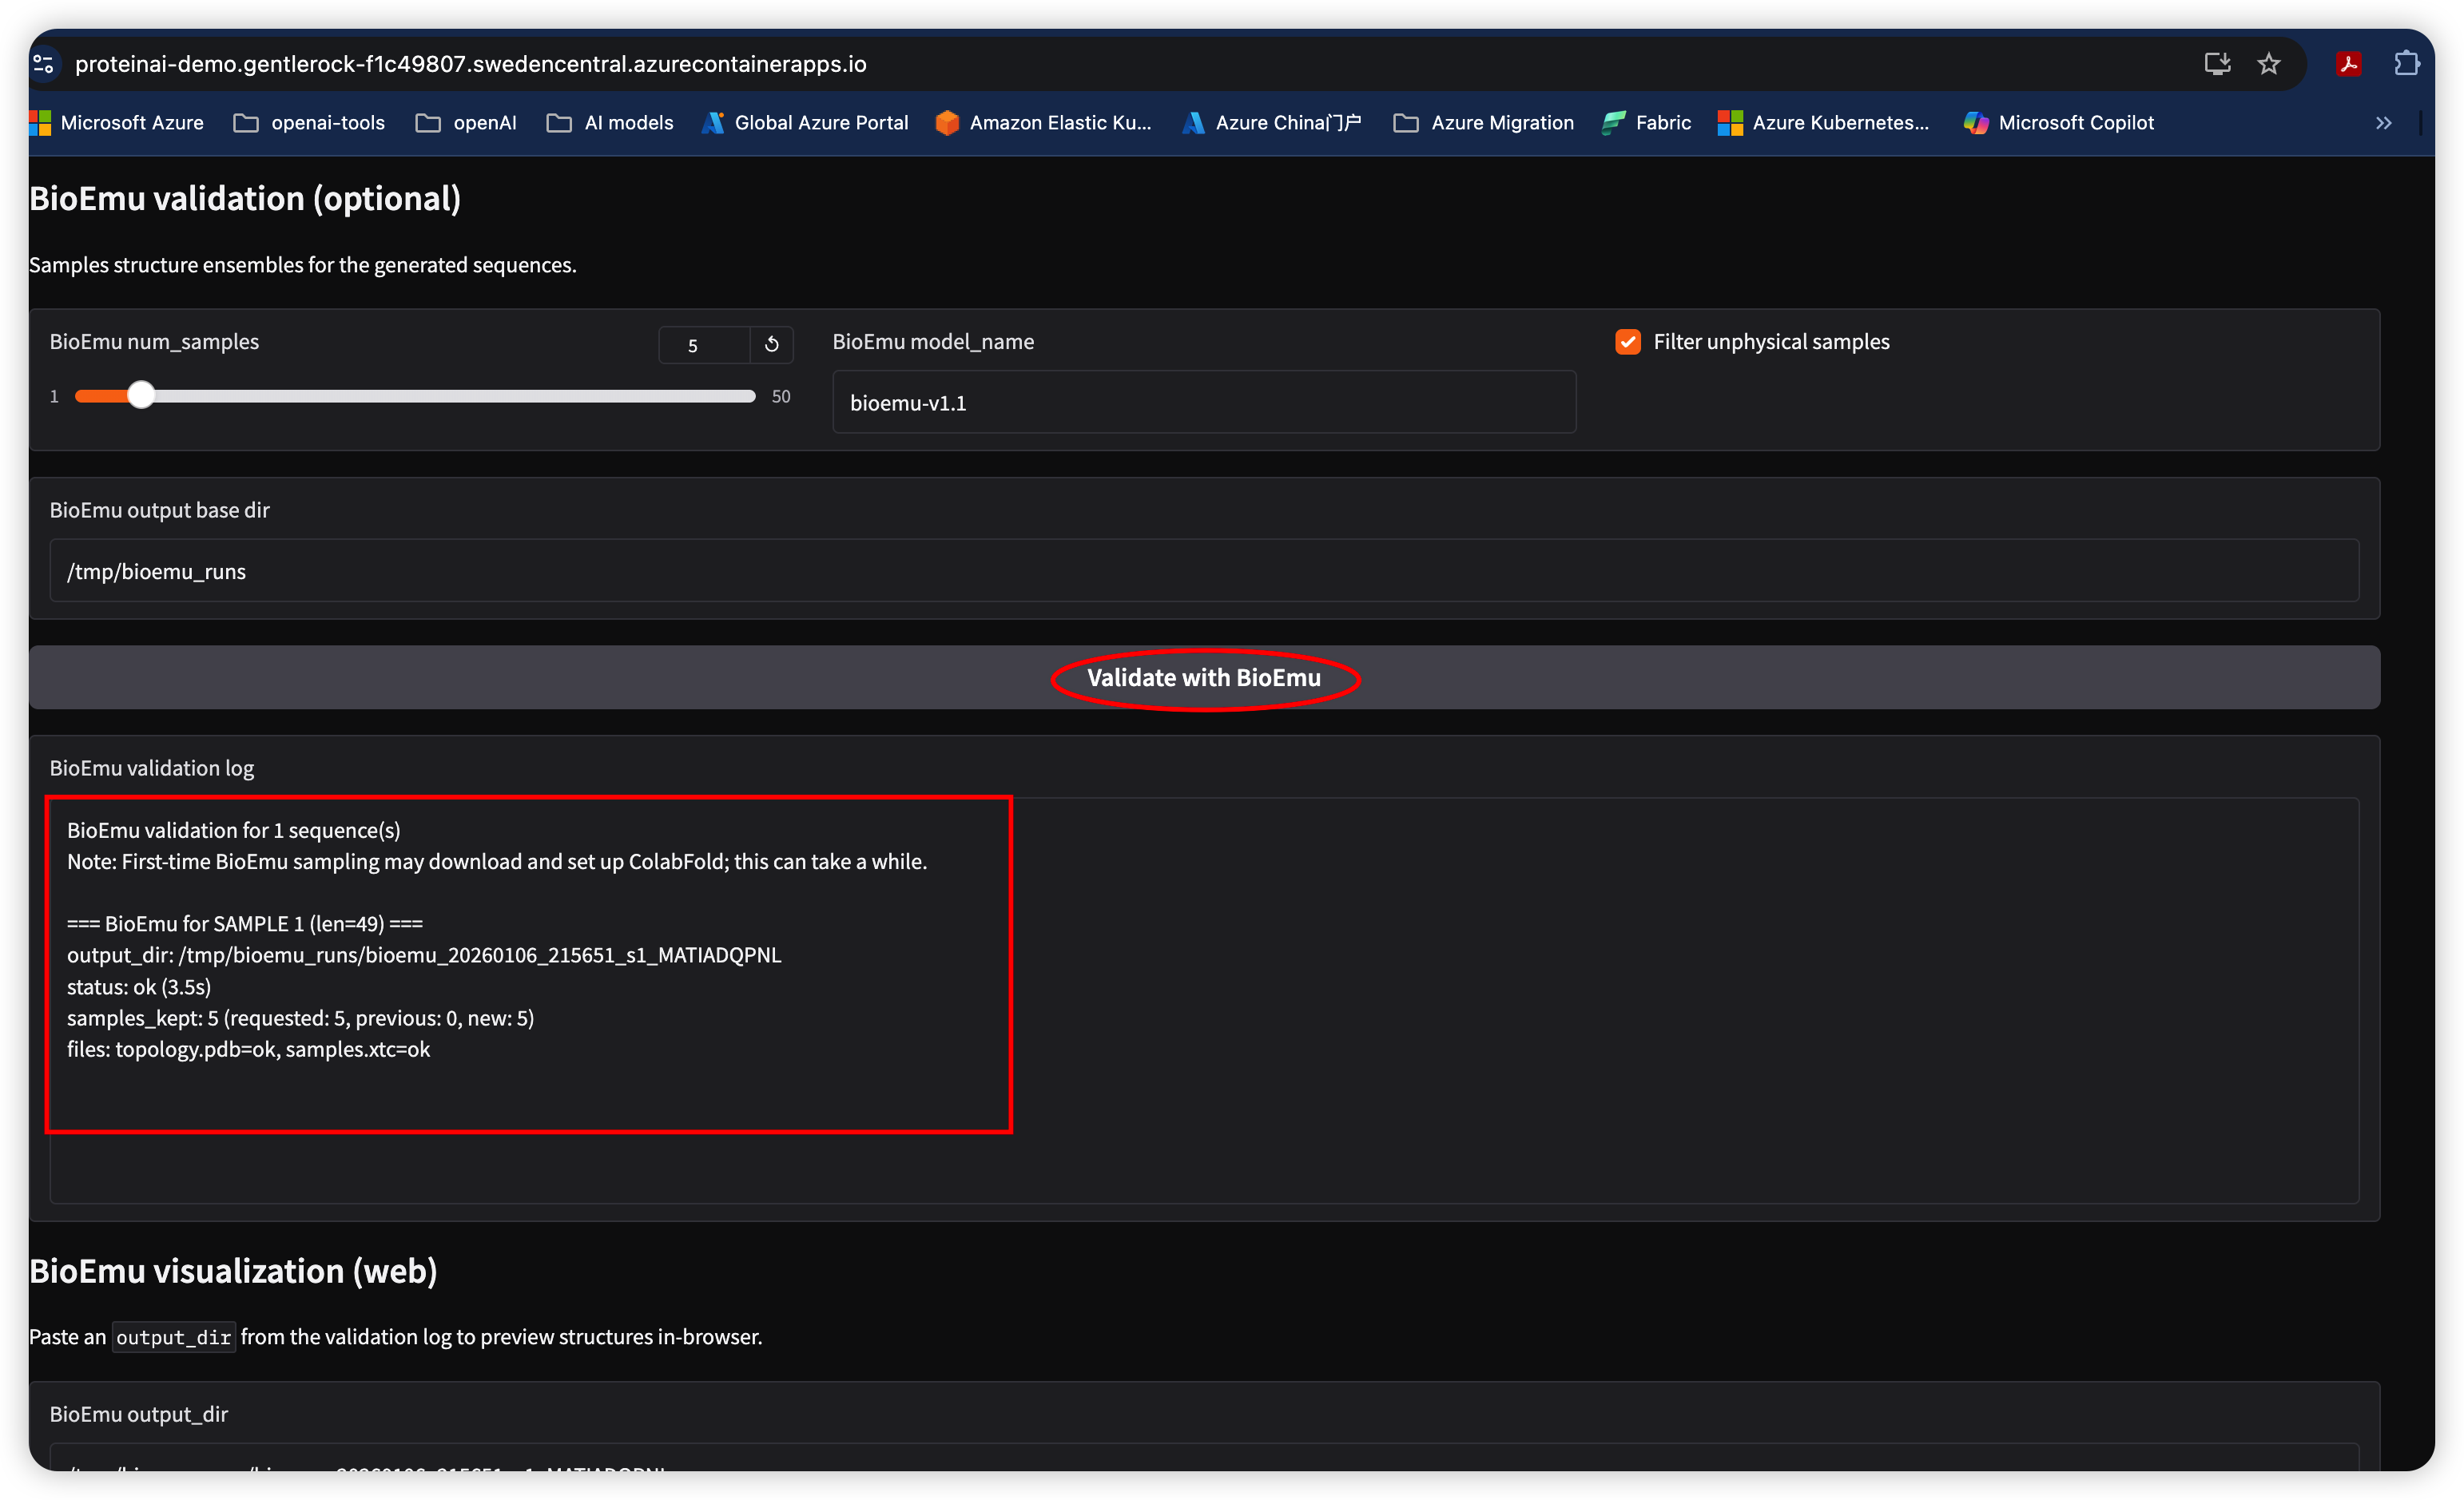
Task: Click the inline output_dir code text
Action: (x=174, y=1337)
